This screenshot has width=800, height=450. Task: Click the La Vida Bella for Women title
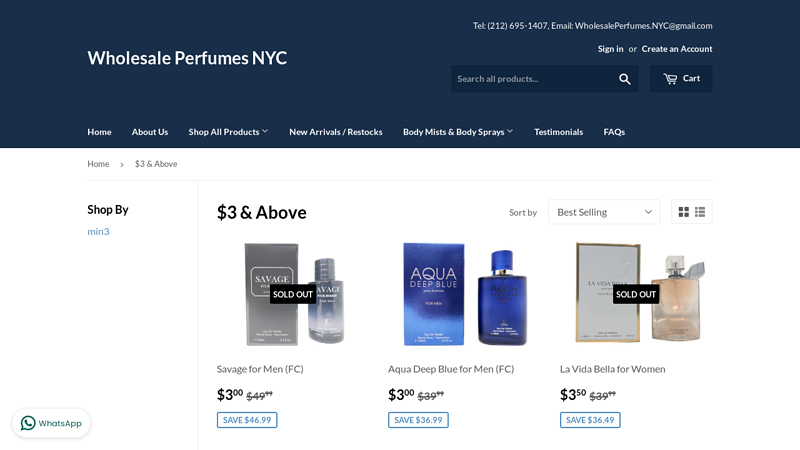612,369
